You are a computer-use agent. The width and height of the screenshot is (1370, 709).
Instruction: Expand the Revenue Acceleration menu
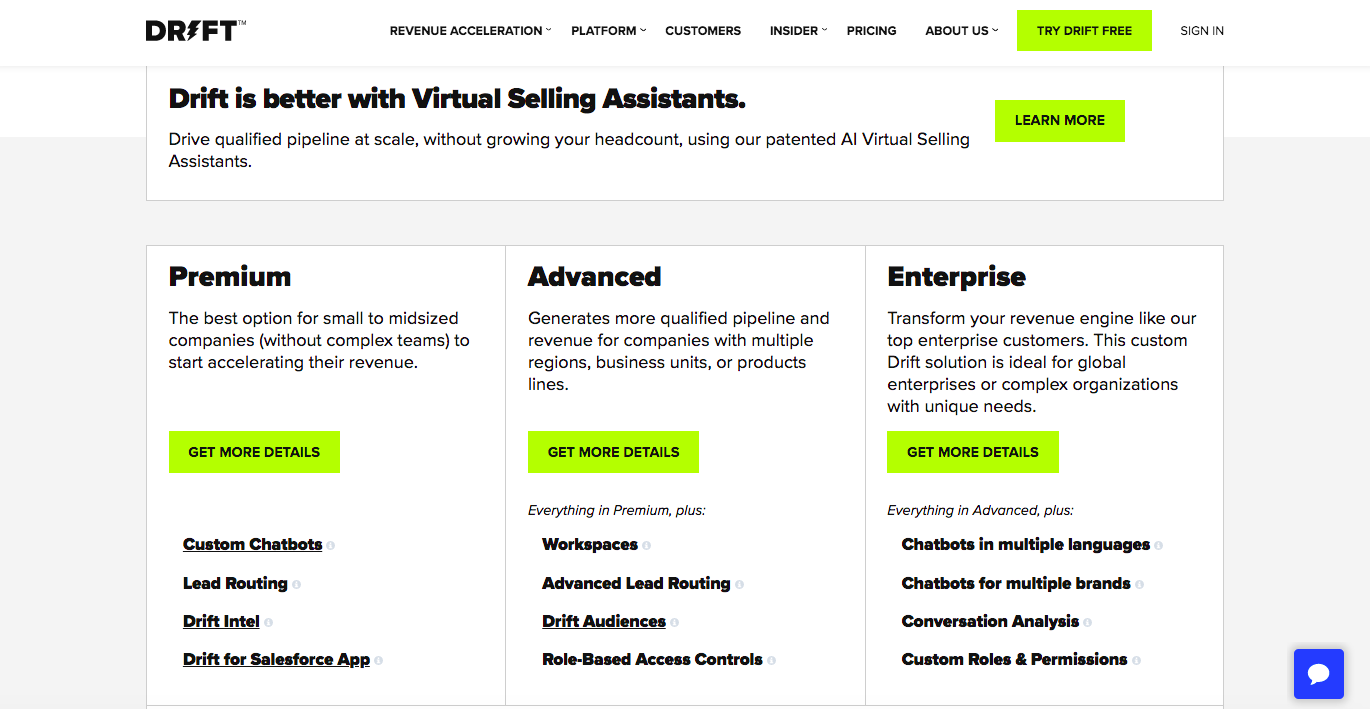point(470,31)
